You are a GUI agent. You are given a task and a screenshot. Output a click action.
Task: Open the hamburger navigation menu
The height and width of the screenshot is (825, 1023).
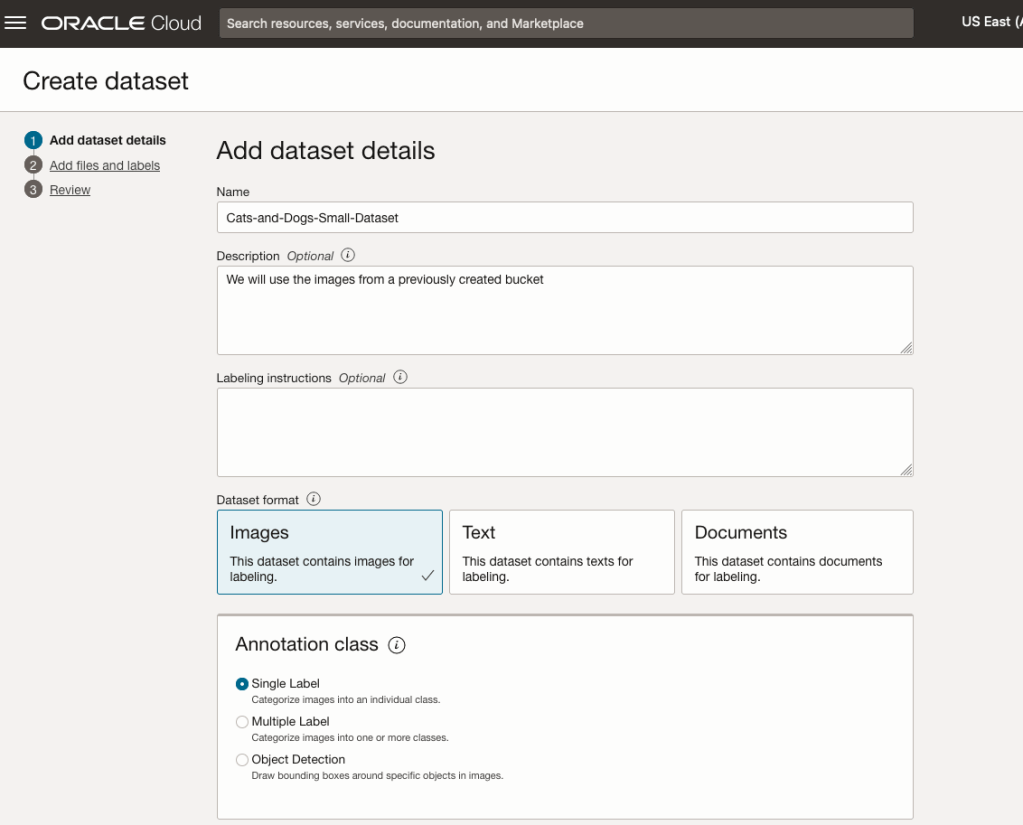pyautogui.click(x=16, y=23)
